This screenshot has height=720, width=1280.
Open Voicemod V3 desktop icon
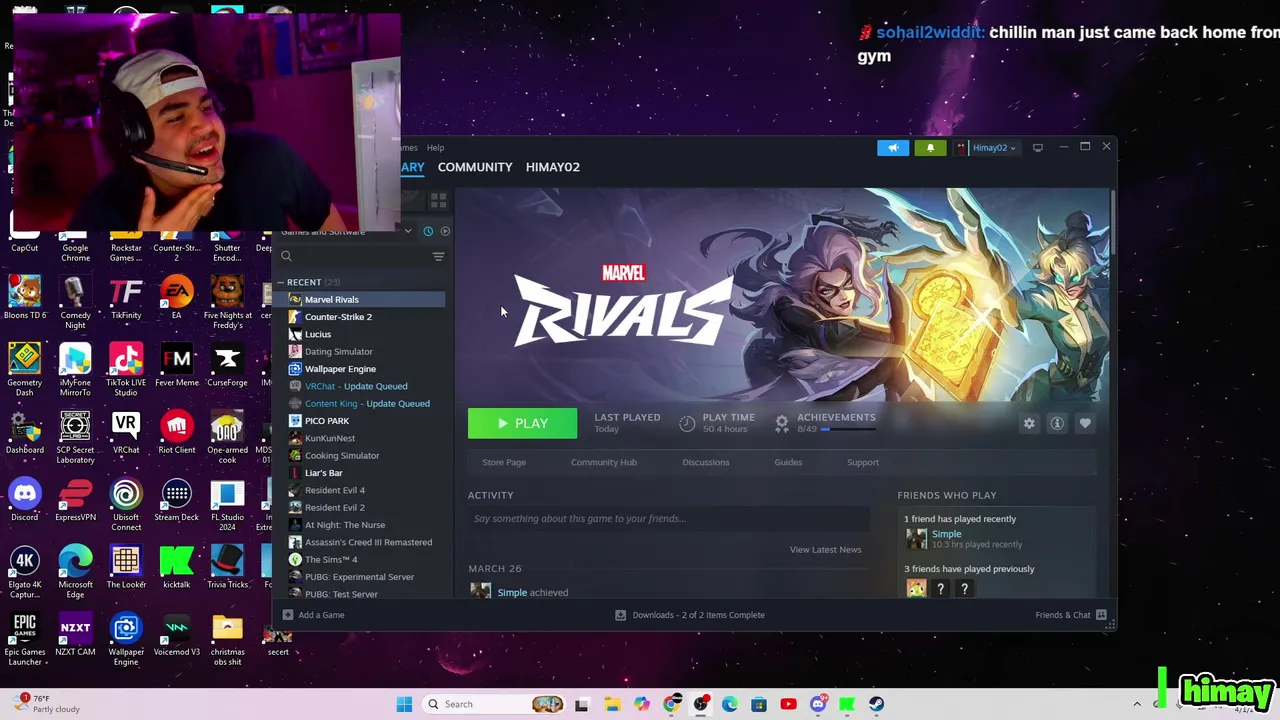coord(177,633)
